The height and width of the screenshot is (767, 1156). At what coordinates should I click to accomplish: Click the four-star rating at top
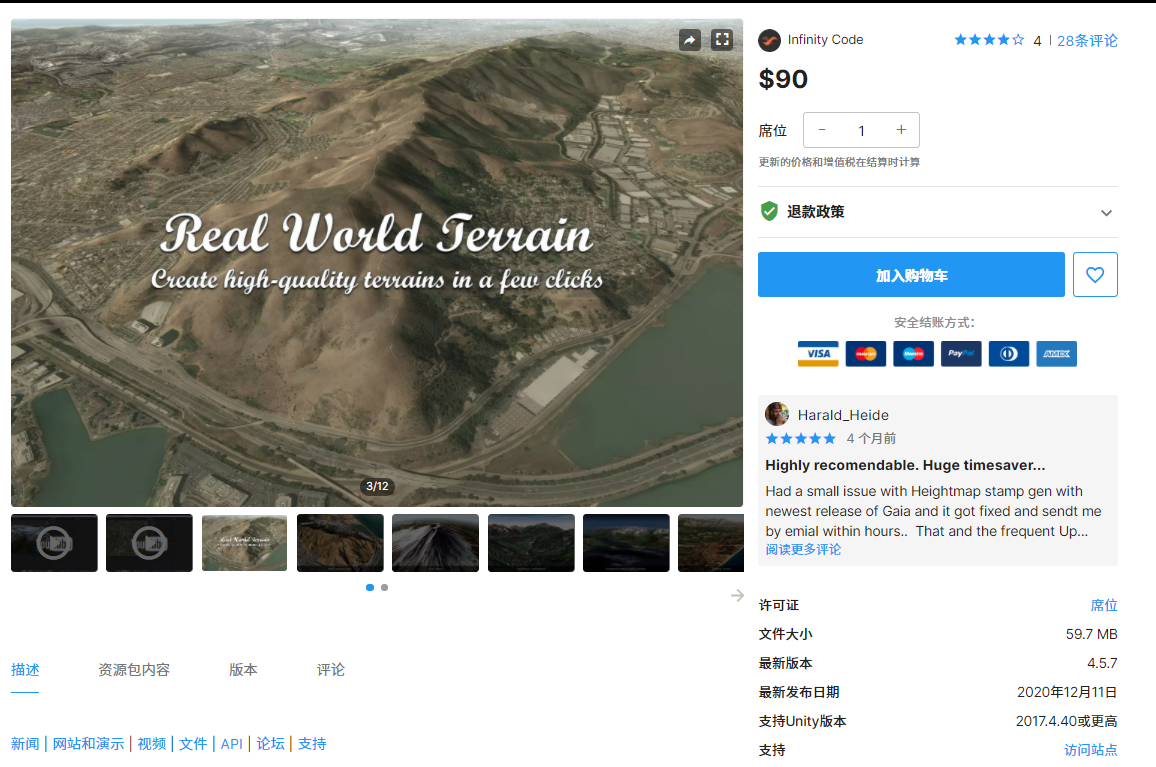(989, 40)
